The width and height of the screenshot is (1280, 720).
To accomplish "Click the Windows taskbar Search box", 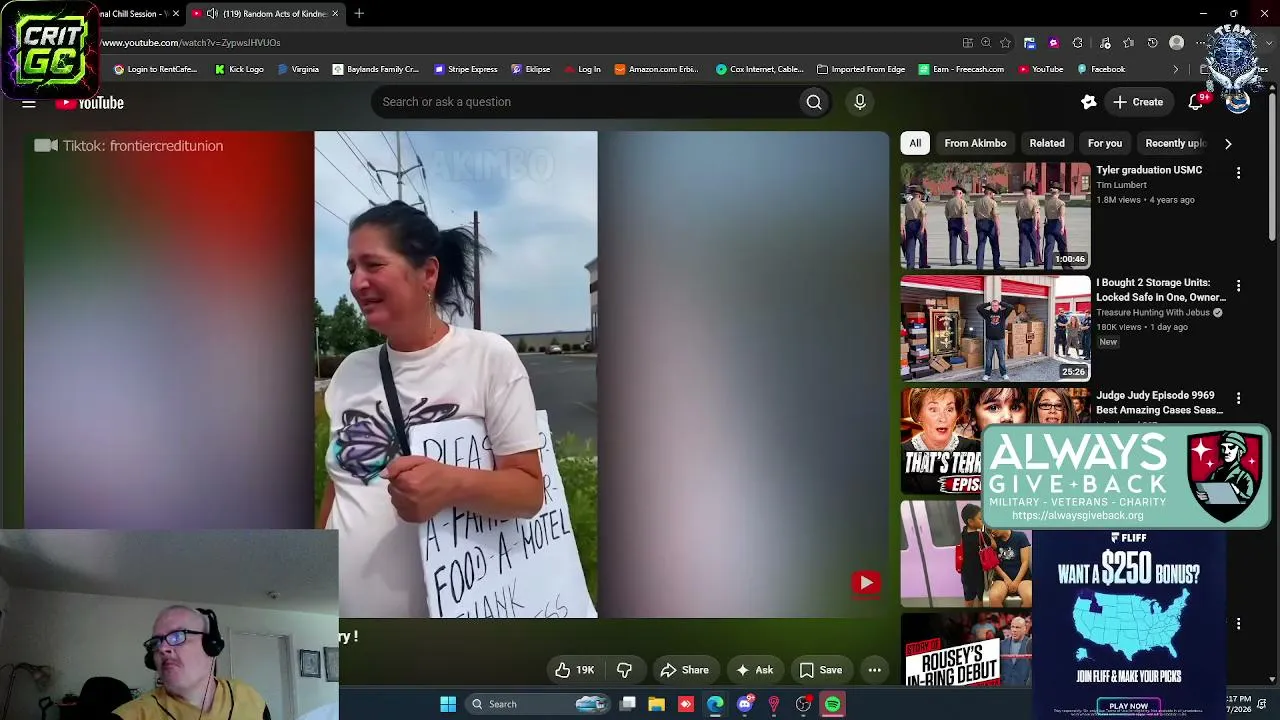I will tap(538, 704).
